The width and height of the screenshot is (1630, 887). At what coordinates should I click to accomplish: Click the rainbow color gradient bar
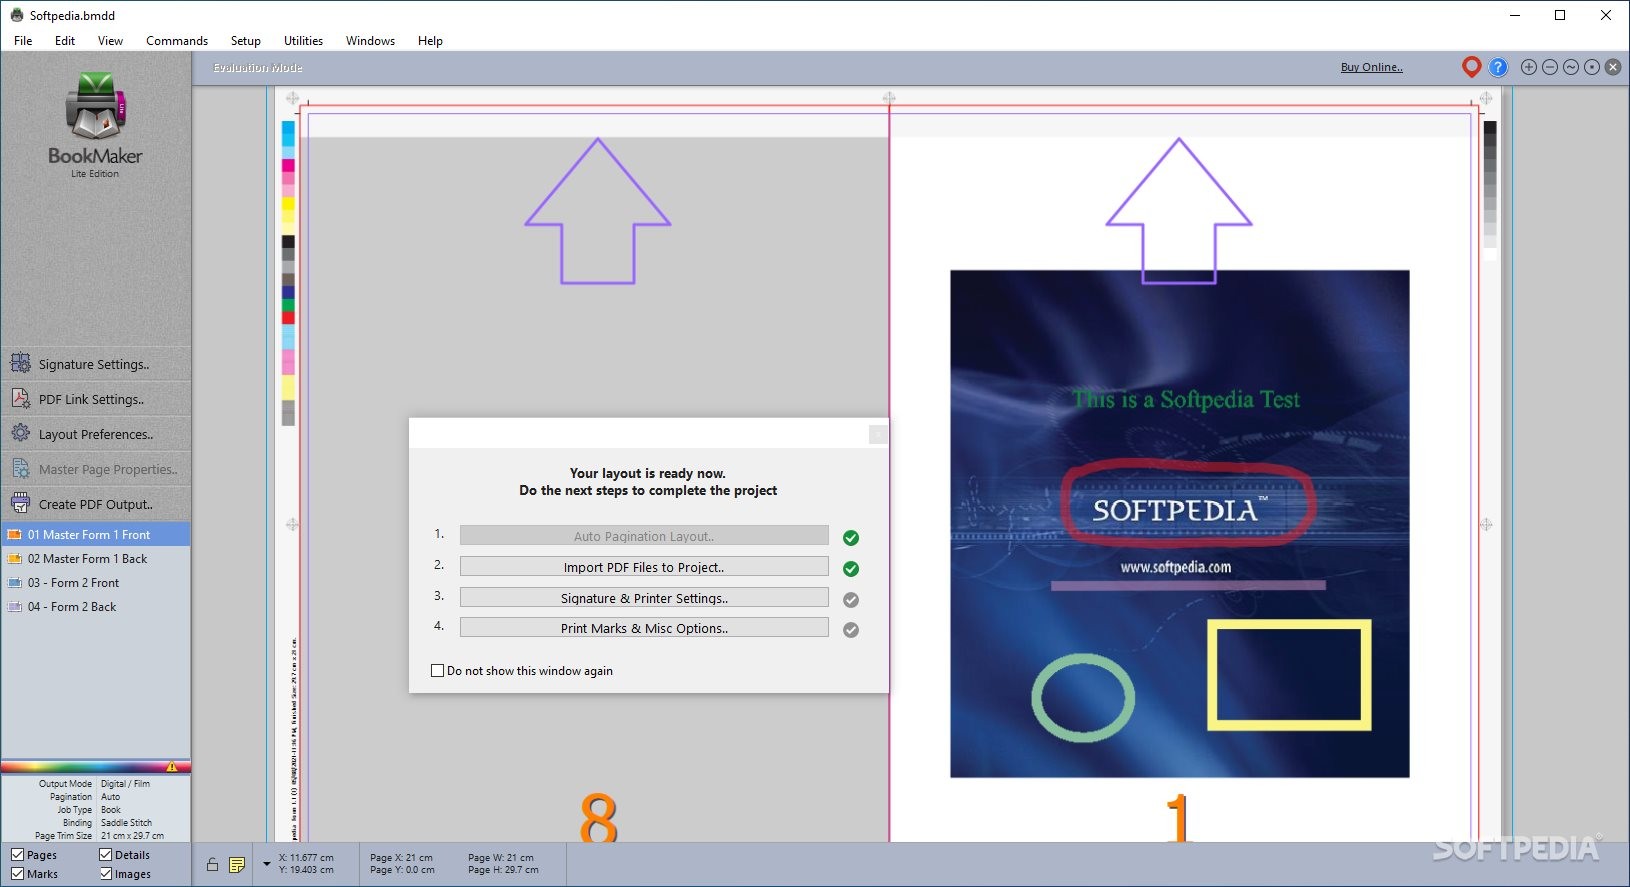[x=96, y=767]
